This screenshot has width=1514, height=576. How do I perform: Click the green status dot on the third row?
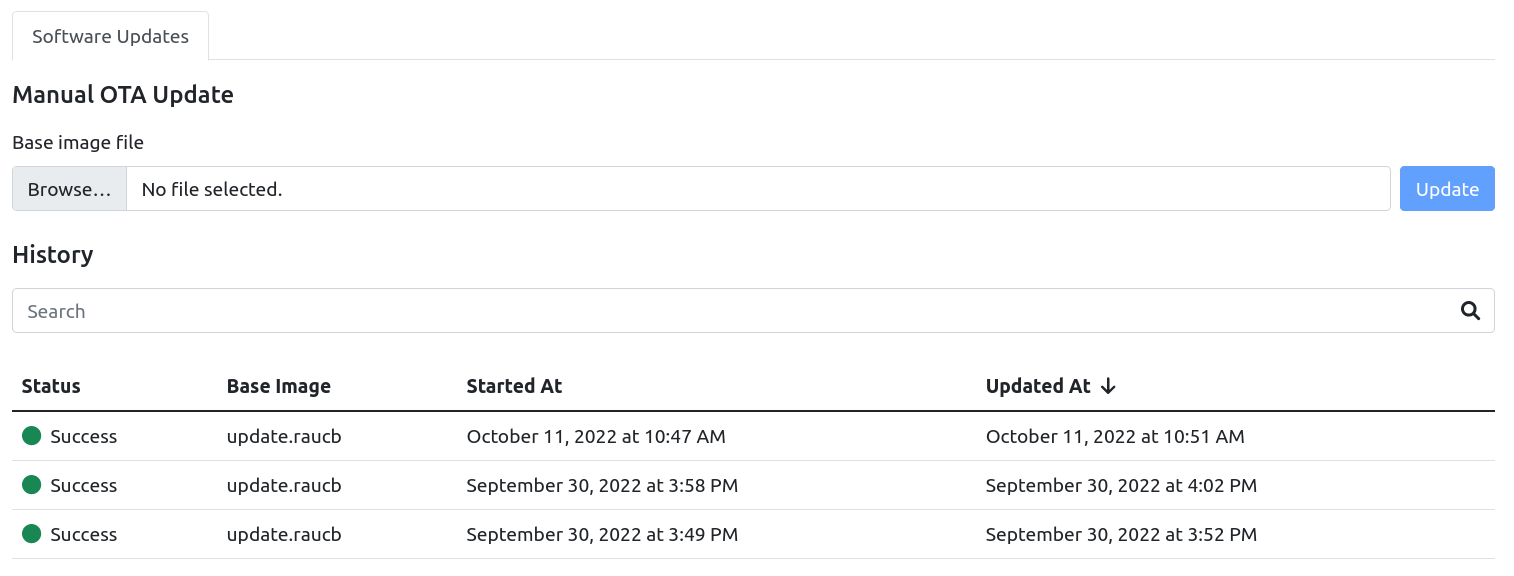pyautogui.click(x=30, y=534)
